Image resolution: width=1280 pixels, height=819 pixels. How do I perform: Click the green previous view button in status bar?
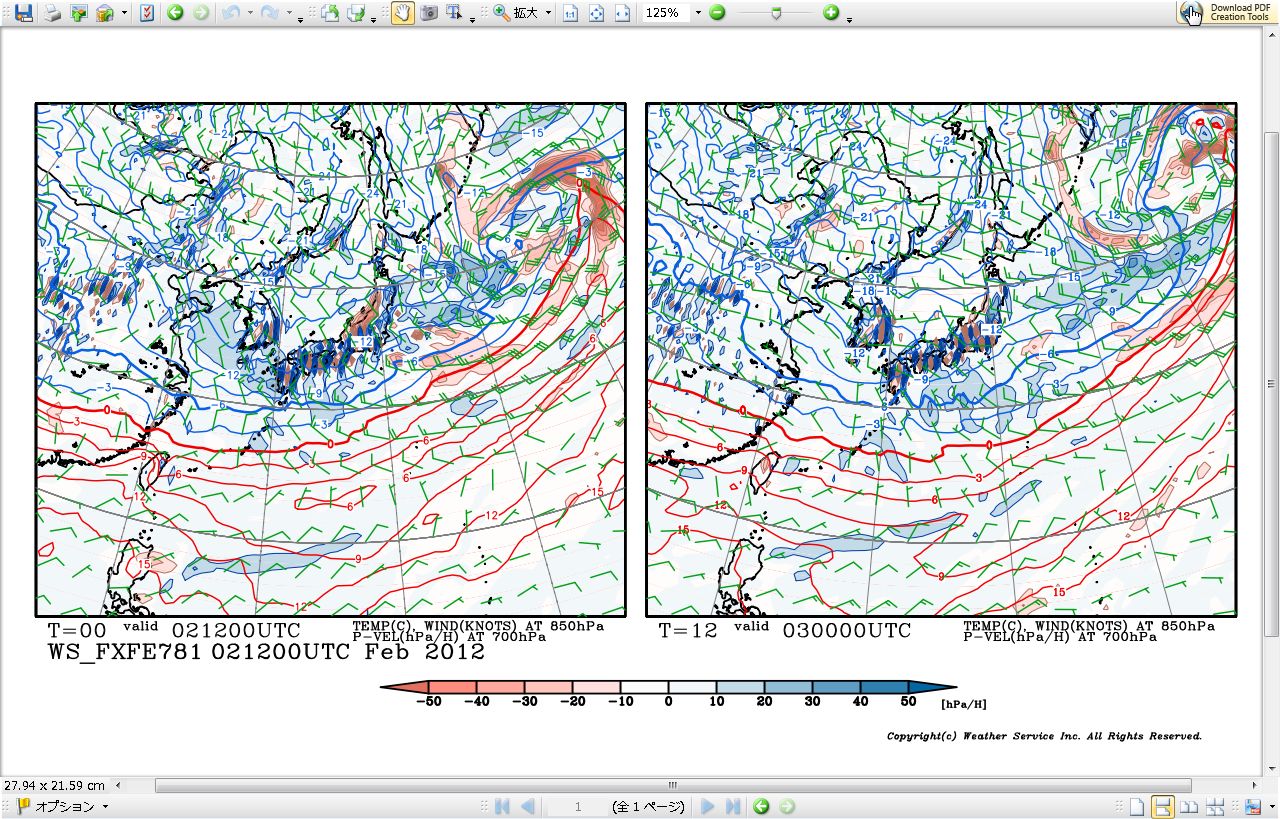pyautogui.click(x=762, y=807)
